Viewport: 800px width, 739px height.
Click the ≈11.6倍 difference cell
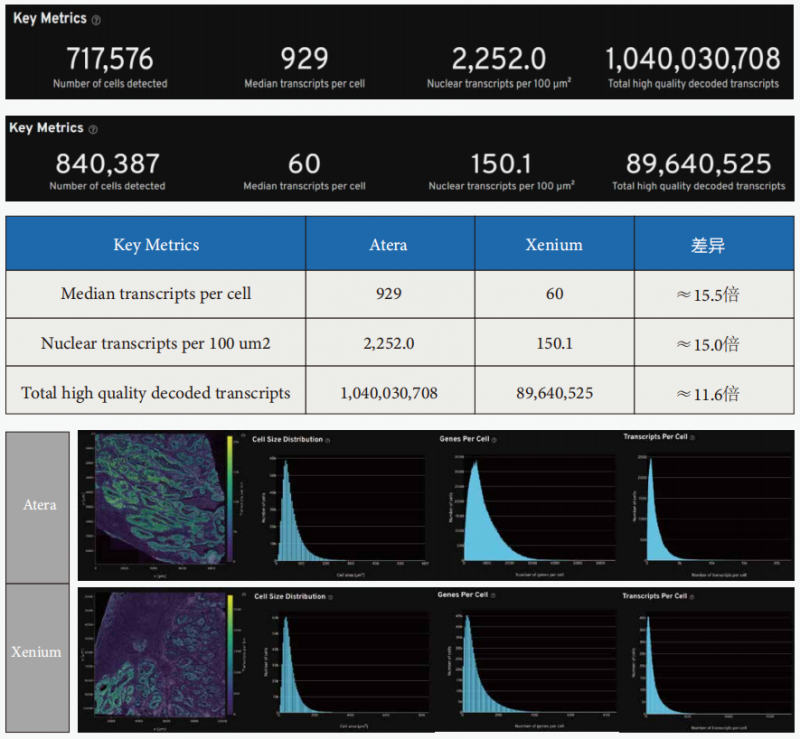[x=714, y=391]
